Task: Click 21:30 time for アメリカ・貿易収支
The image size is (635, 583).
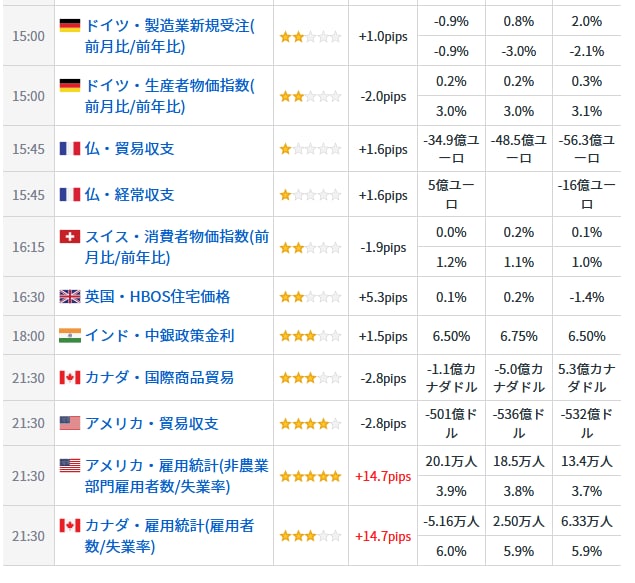Action: 28,423
